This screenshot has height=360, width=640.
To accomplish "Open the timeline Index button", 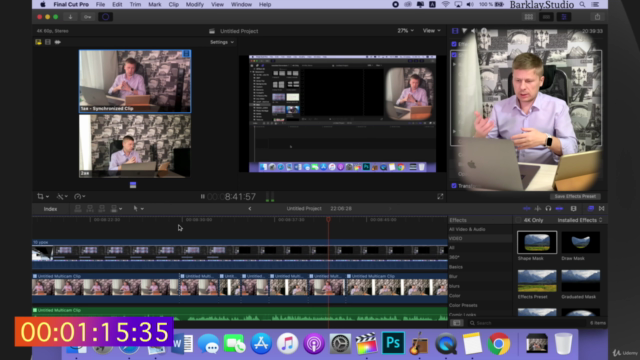I will pos(50,209).
